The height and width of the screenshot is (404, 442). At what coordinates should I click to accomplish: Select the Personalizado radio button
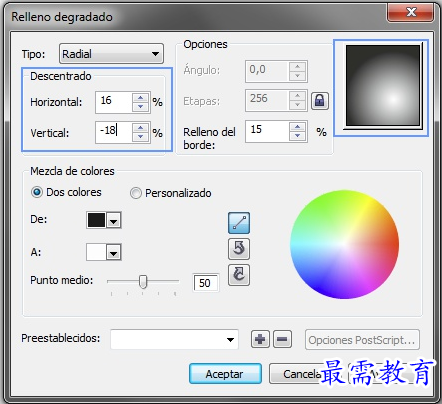pos(135,193)
